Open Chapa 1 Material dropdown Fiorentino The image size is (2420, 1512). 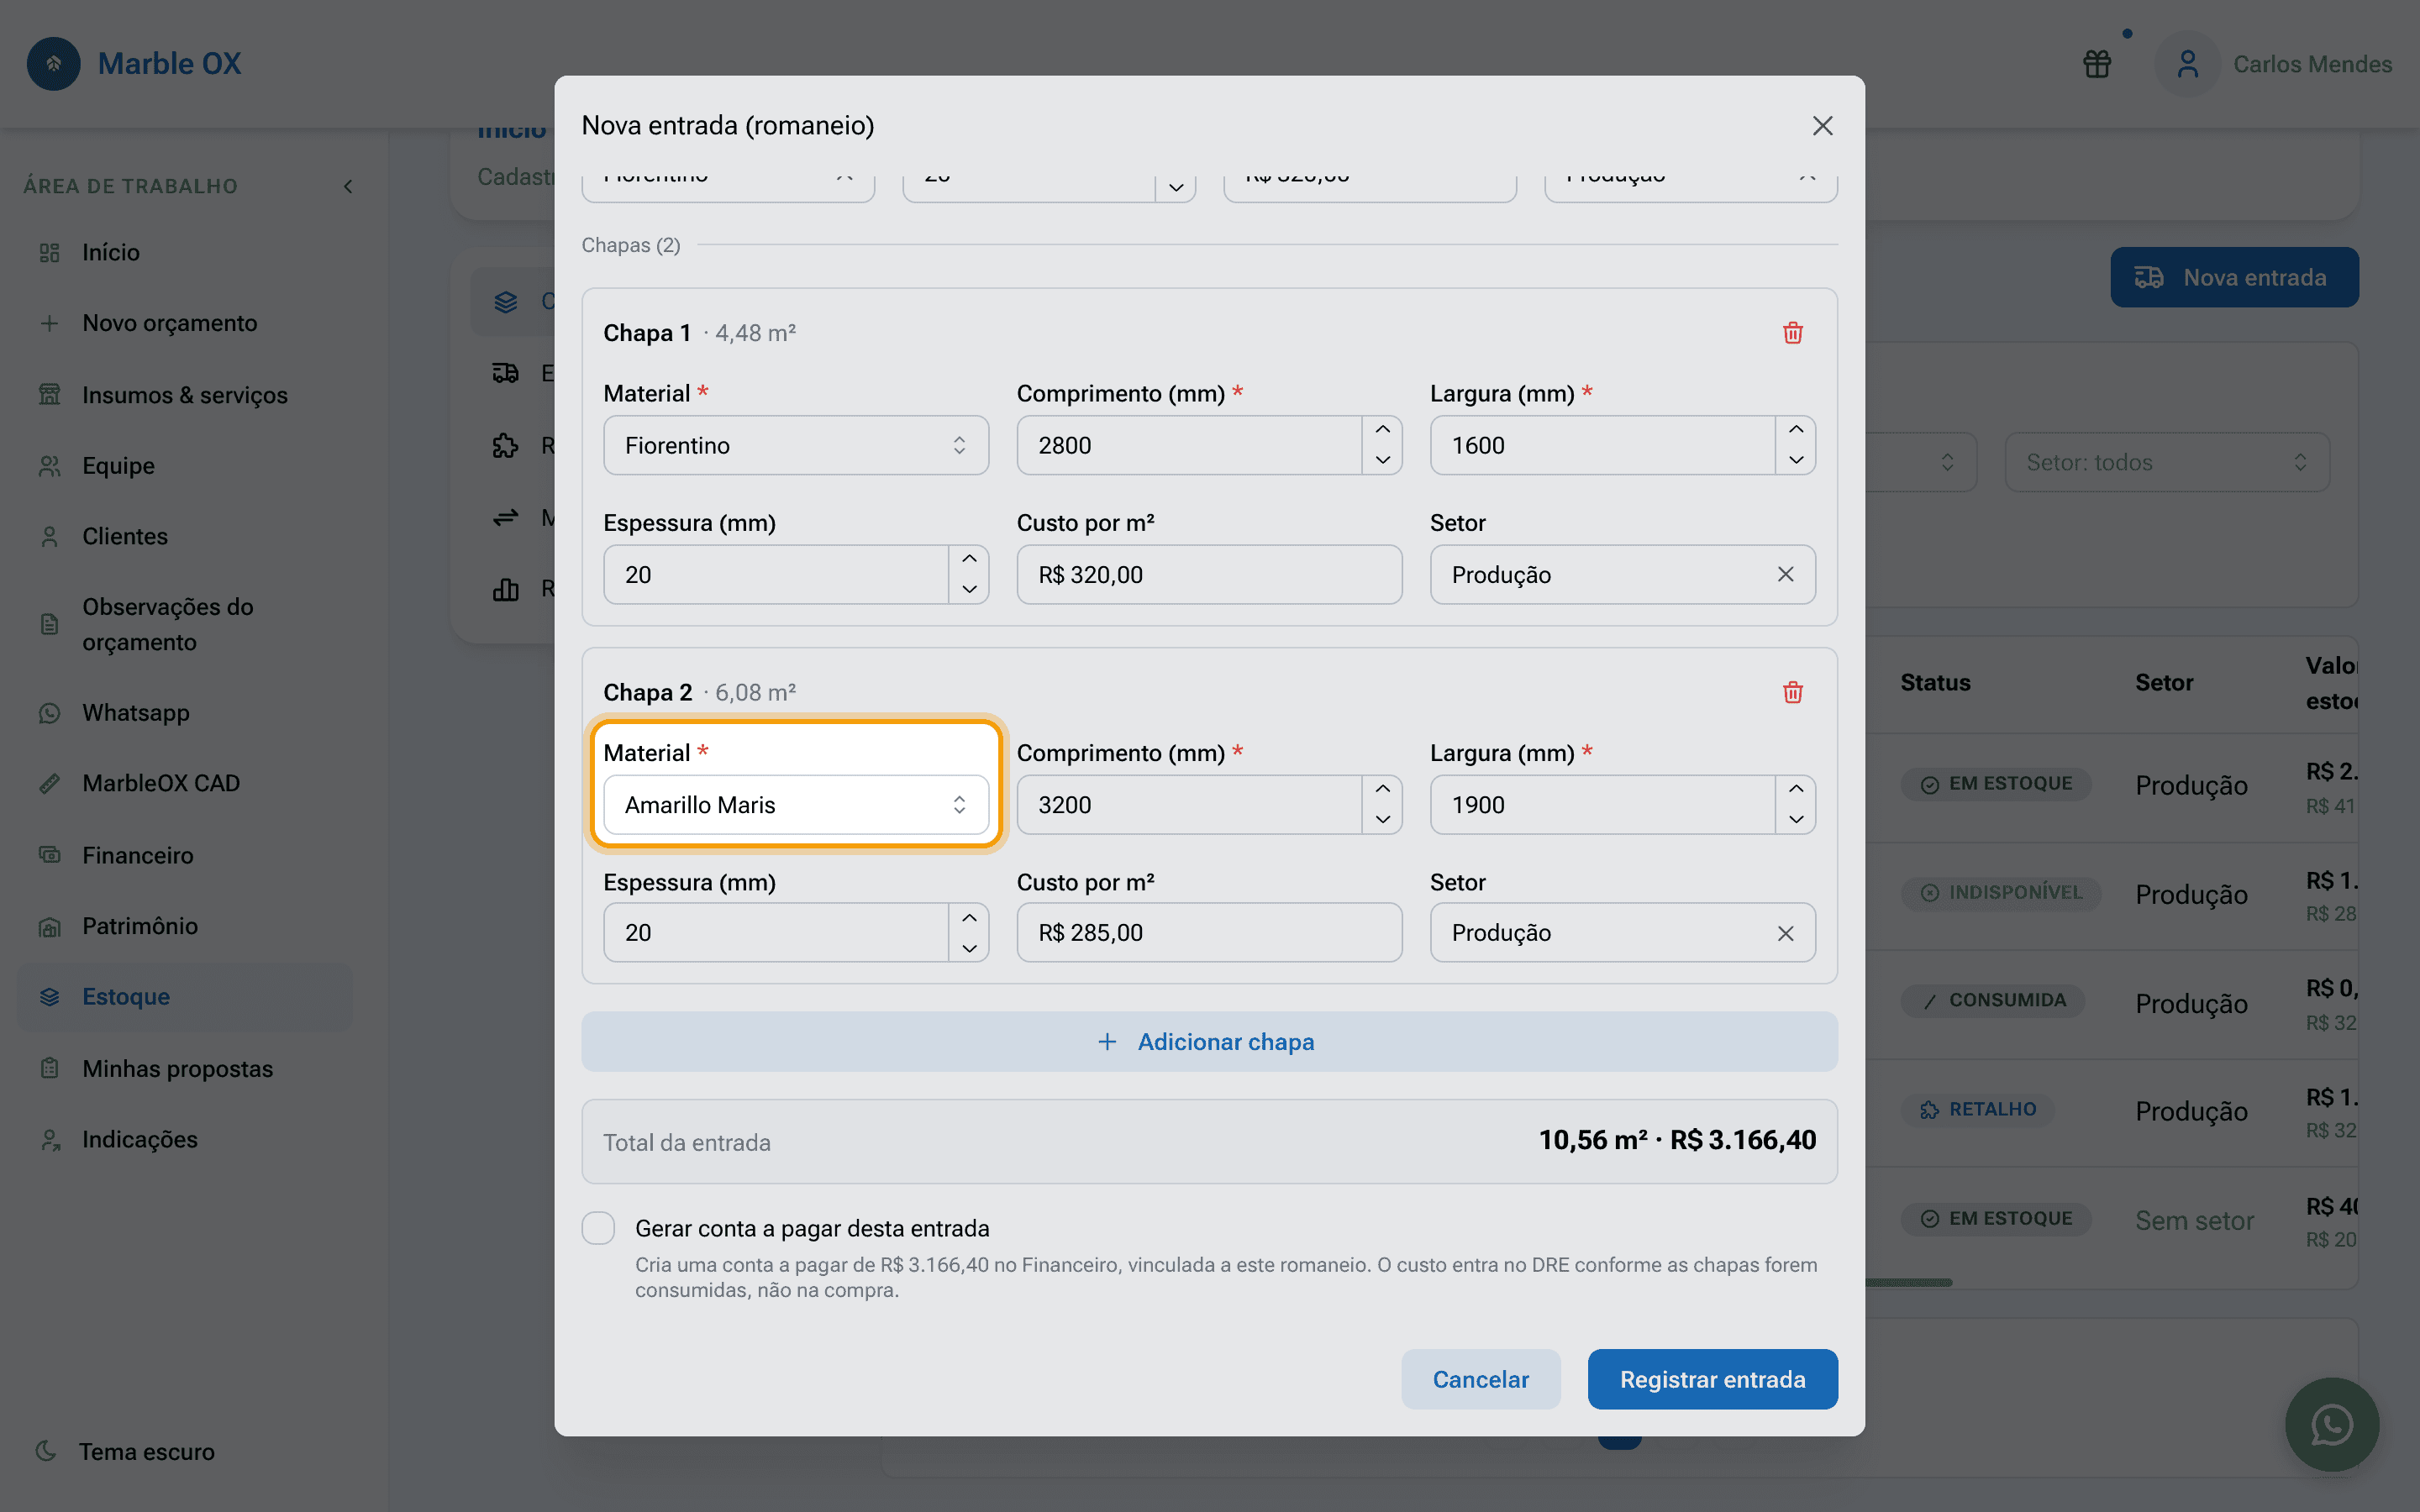(796, 445)
